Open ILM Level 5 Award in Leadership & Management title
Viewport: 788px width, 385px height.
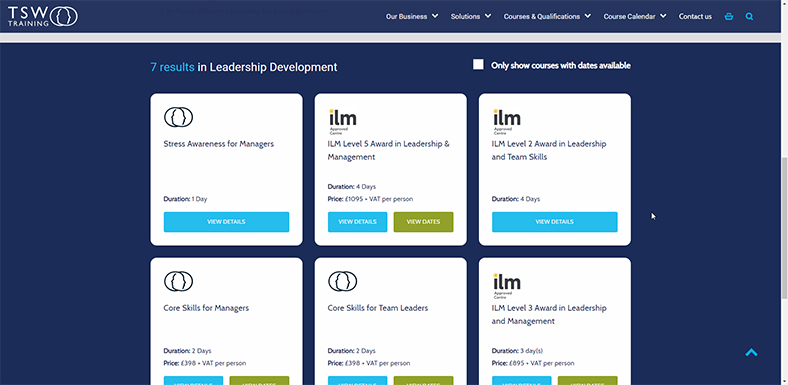(x=388, y=150)
